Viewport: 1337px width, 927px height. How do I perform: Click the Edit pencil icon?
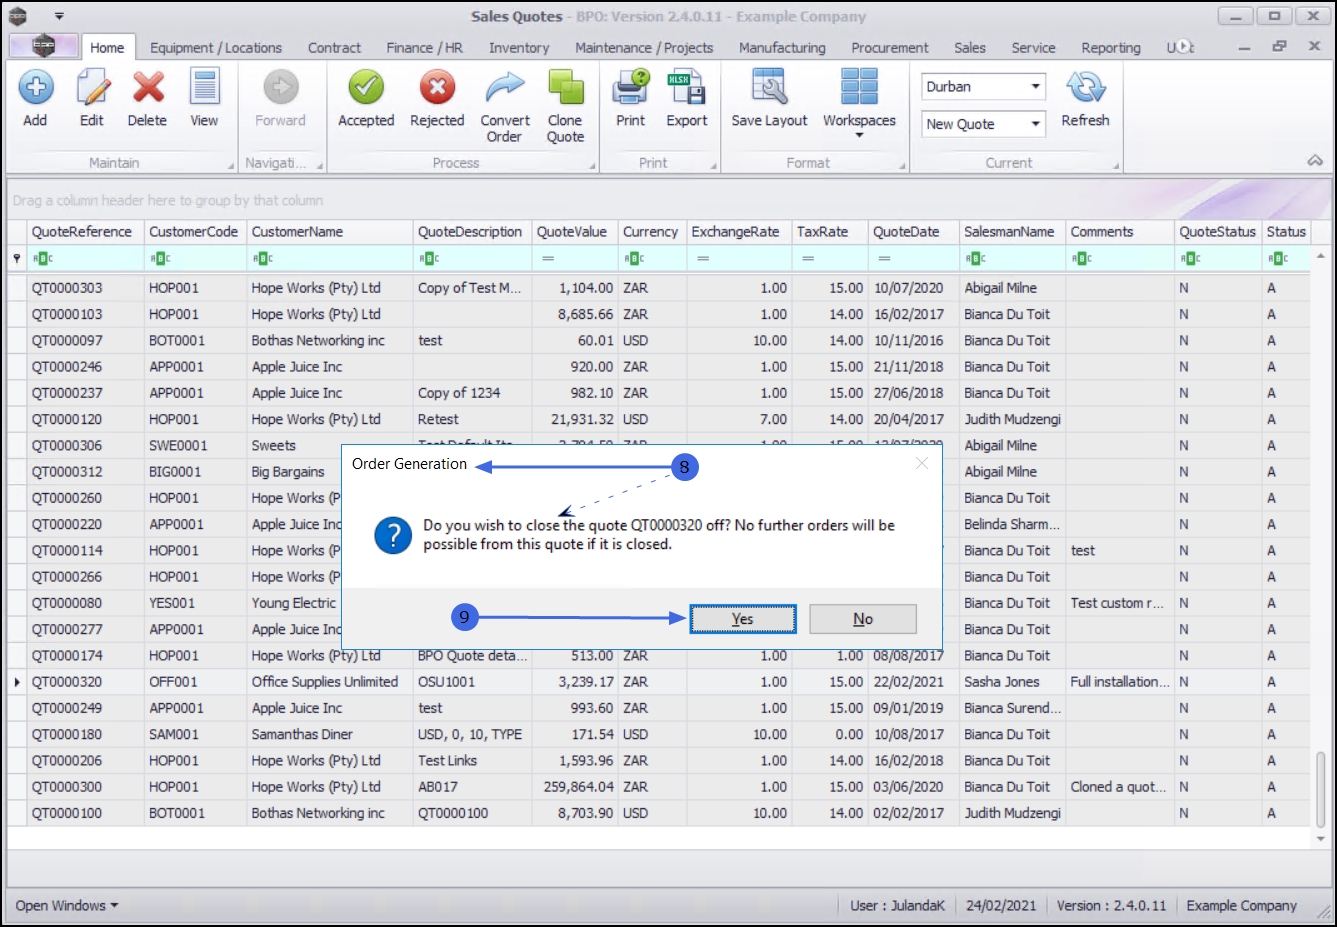click(x=92, y=89)
